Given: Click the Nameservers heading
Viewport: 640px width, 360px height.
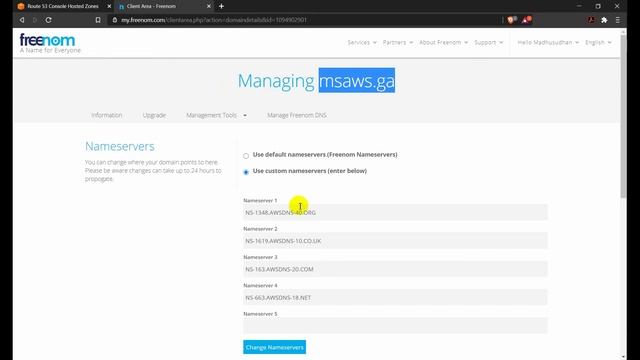Looking at the screenshot, I should (x=120, y=146).
